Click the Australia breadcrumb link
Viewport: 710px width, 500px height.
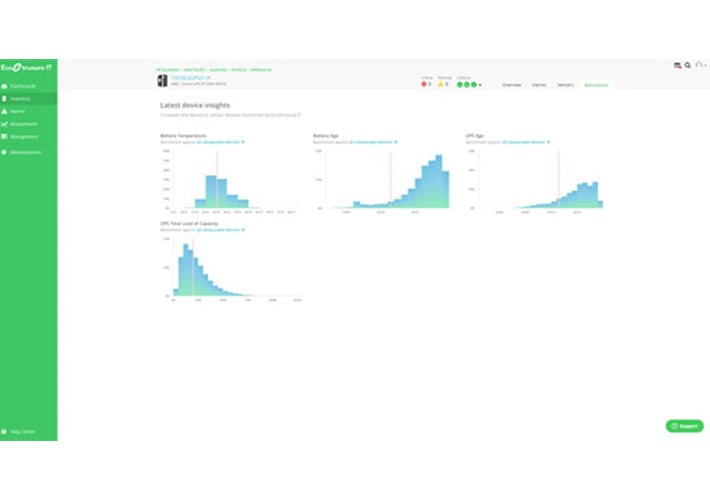218,70
